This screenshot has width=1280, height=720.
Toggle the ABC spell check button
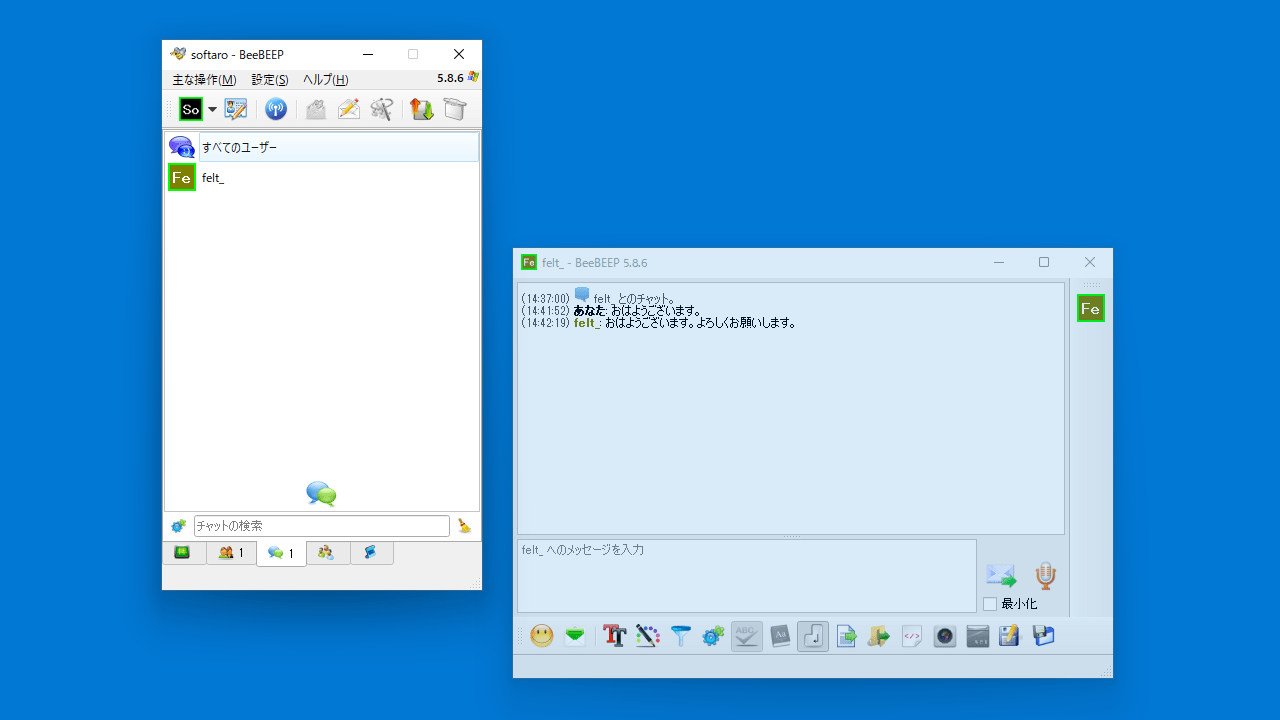tap(747, 636)
